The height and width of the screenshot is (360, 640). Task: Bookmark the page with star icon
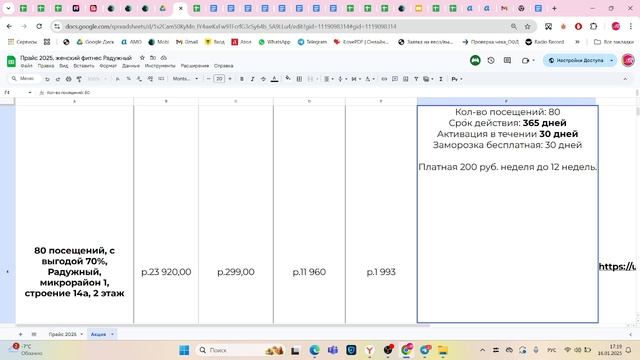(527, 26)
